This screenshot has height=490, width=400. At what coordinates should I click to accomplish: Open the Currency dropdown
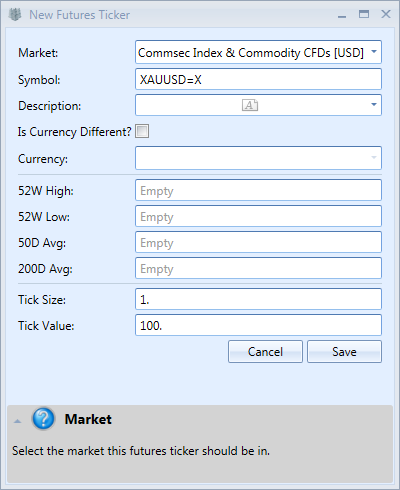coord(258,158)
